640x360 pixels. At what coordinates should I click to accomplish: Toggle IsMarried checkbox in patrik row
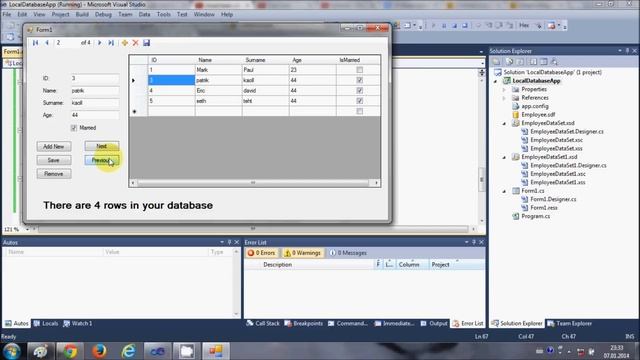360,80
